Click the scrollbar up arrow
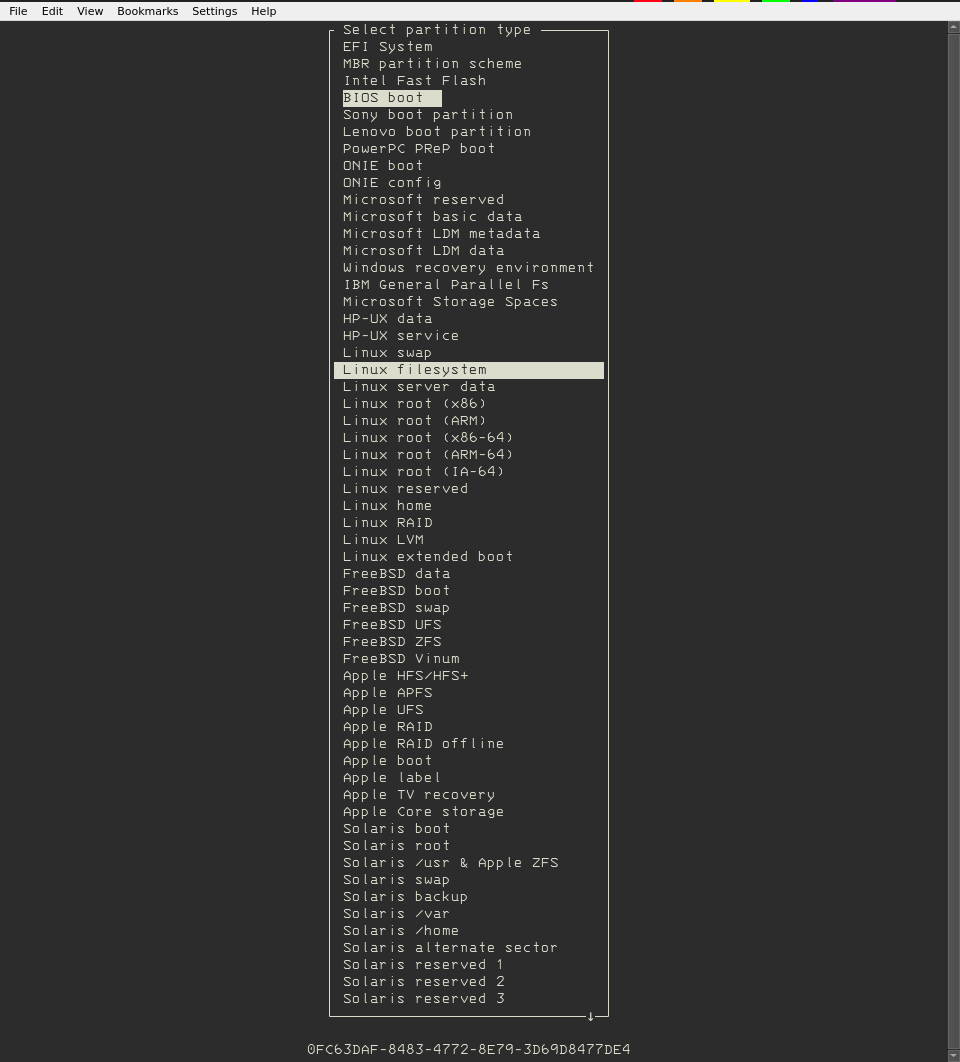Screen dimensions: 960x1062 click(953, 28)
